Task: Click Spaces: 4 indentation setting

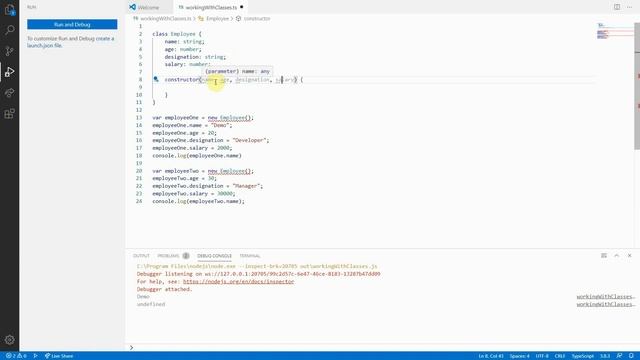Action: pos(520,356)
